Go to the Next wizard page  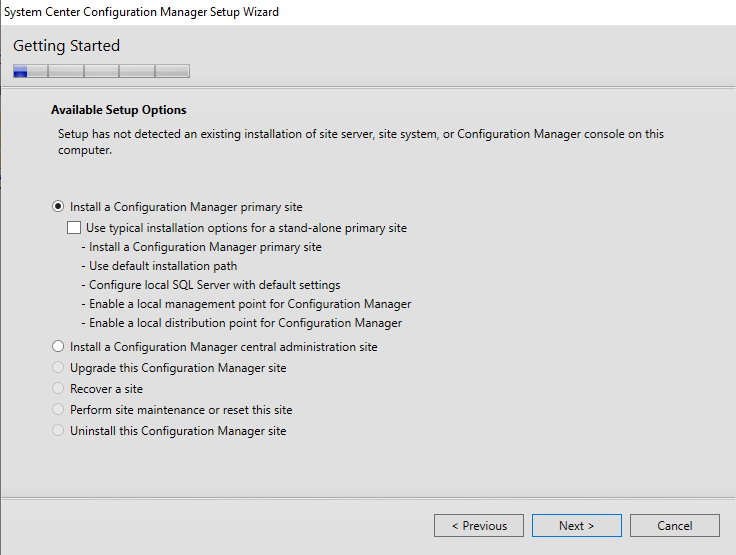[576, 525]
